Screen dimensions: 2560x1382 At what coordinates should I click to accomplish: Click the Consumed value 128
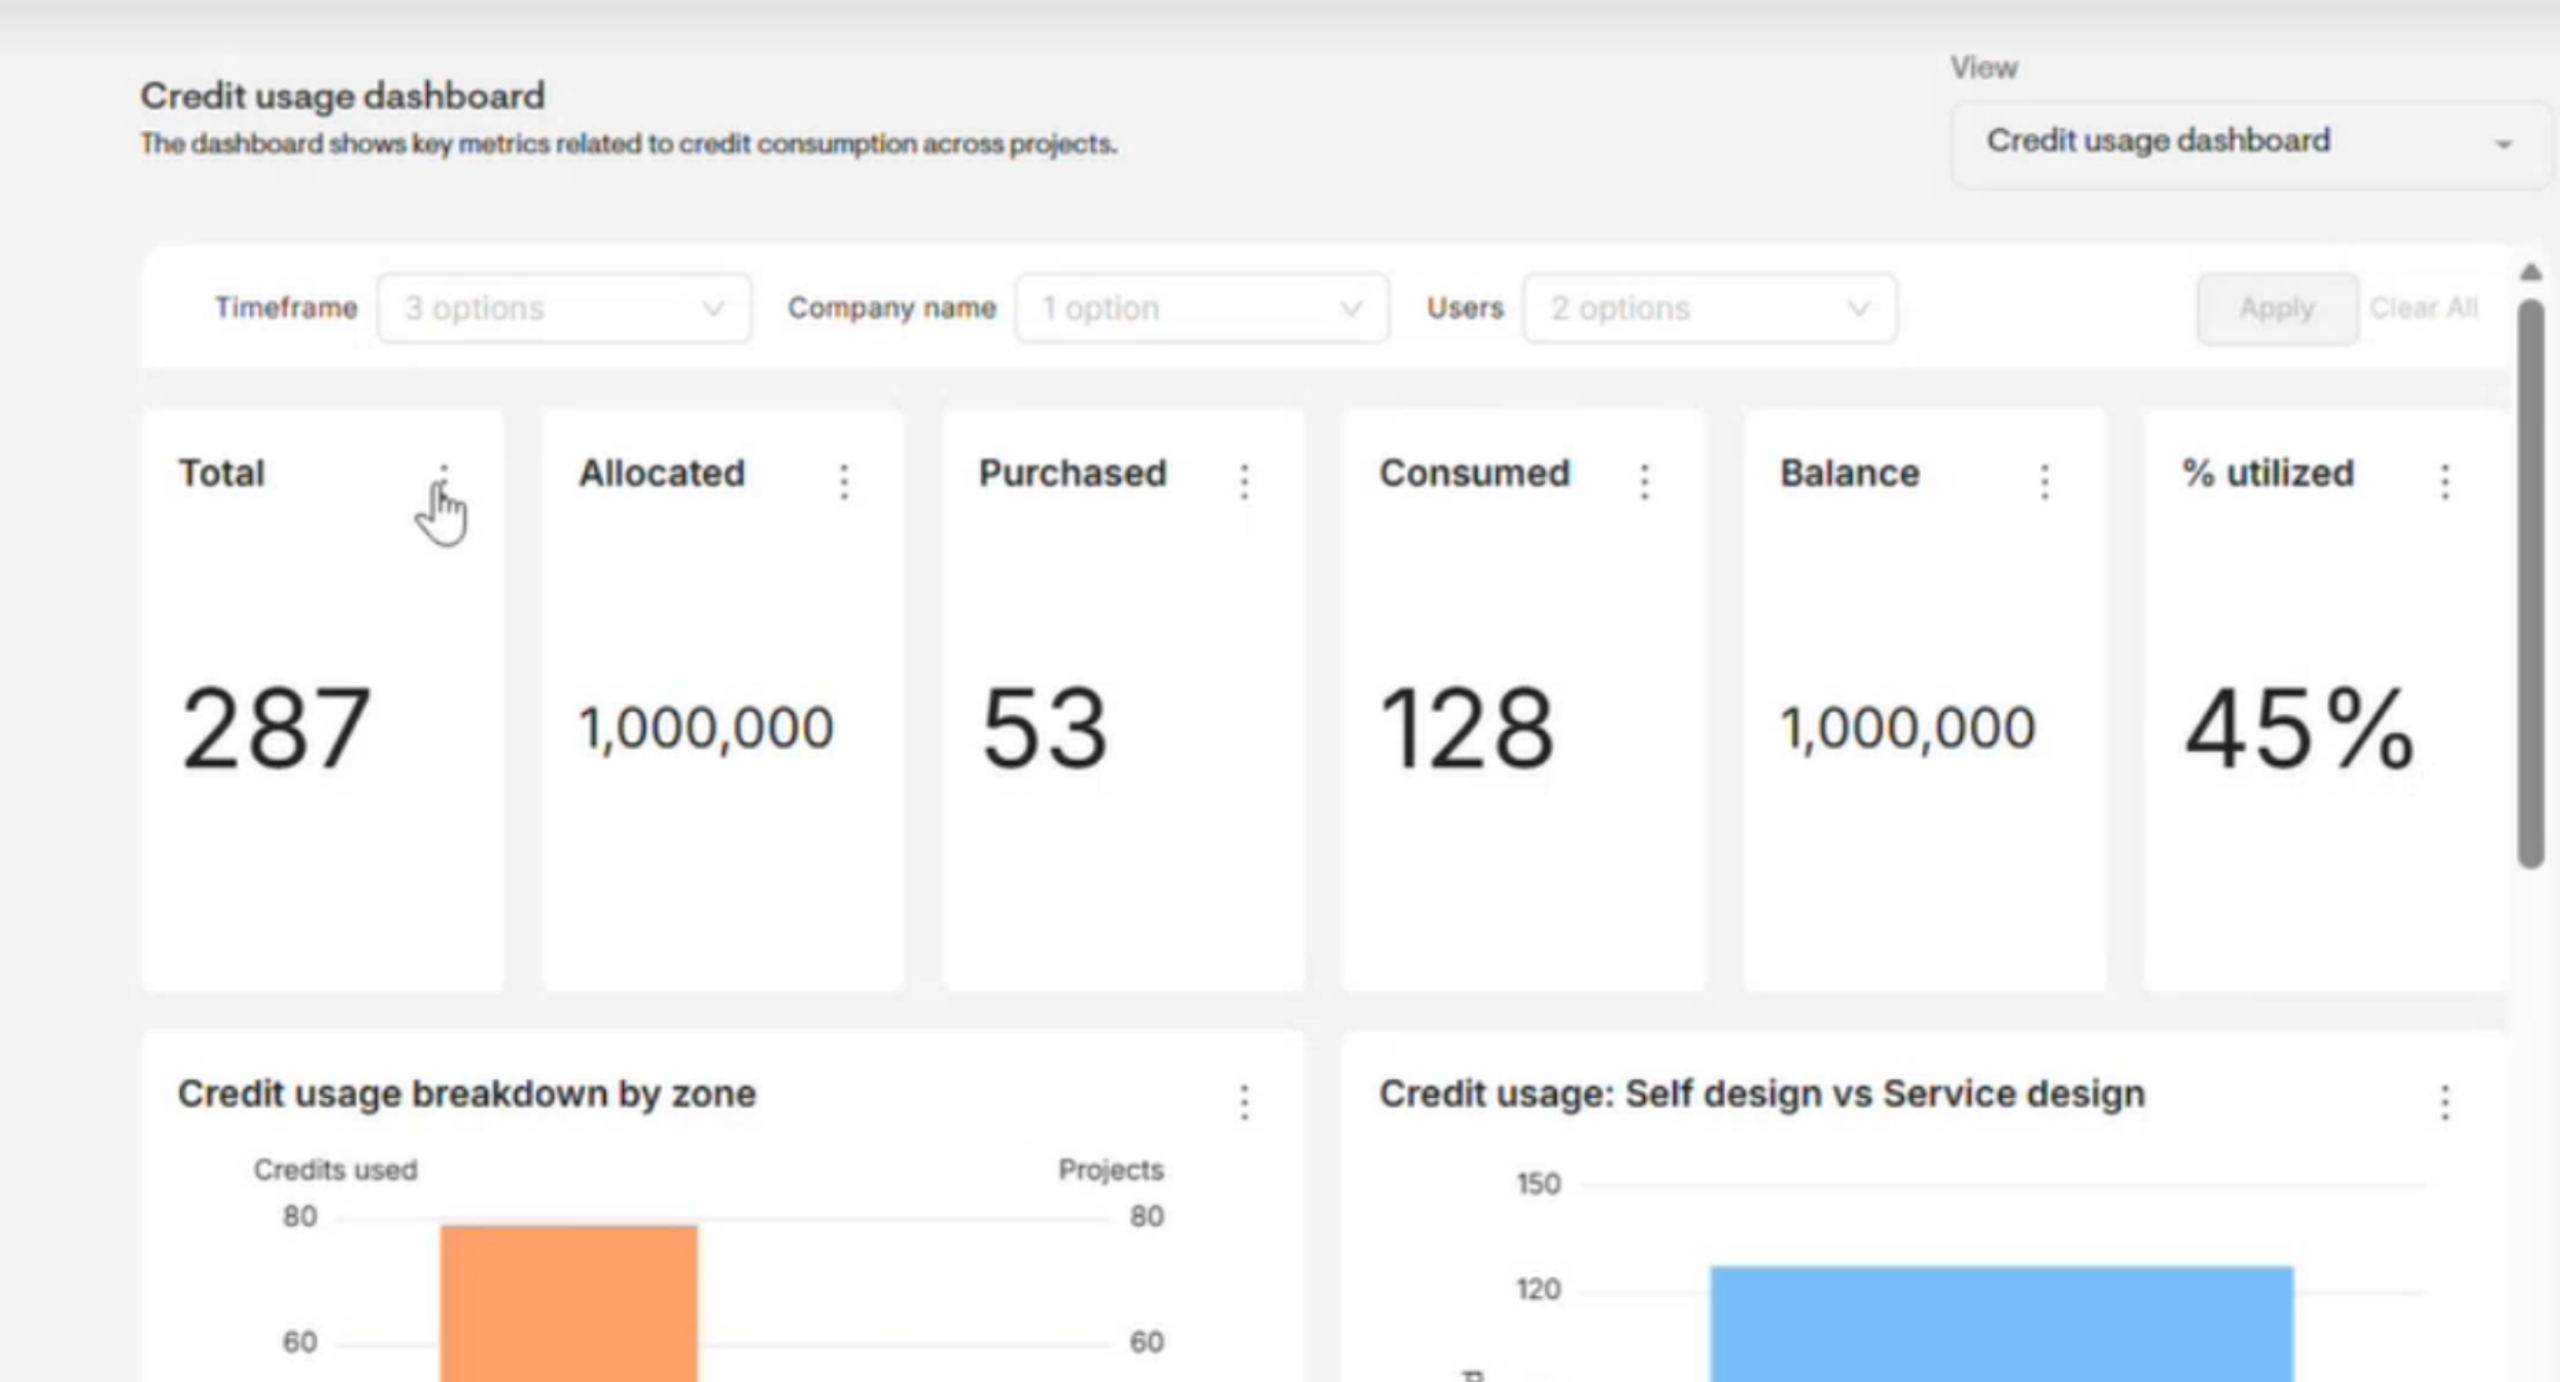(1467, 728)
